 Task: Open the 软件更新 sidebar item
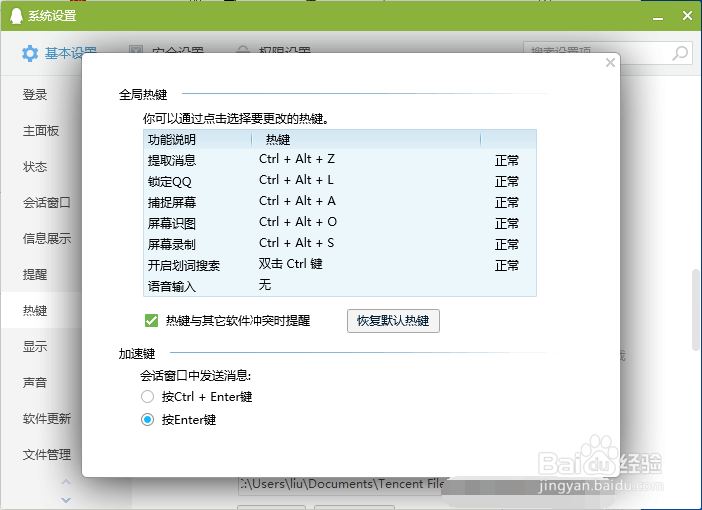coord(47,418)
